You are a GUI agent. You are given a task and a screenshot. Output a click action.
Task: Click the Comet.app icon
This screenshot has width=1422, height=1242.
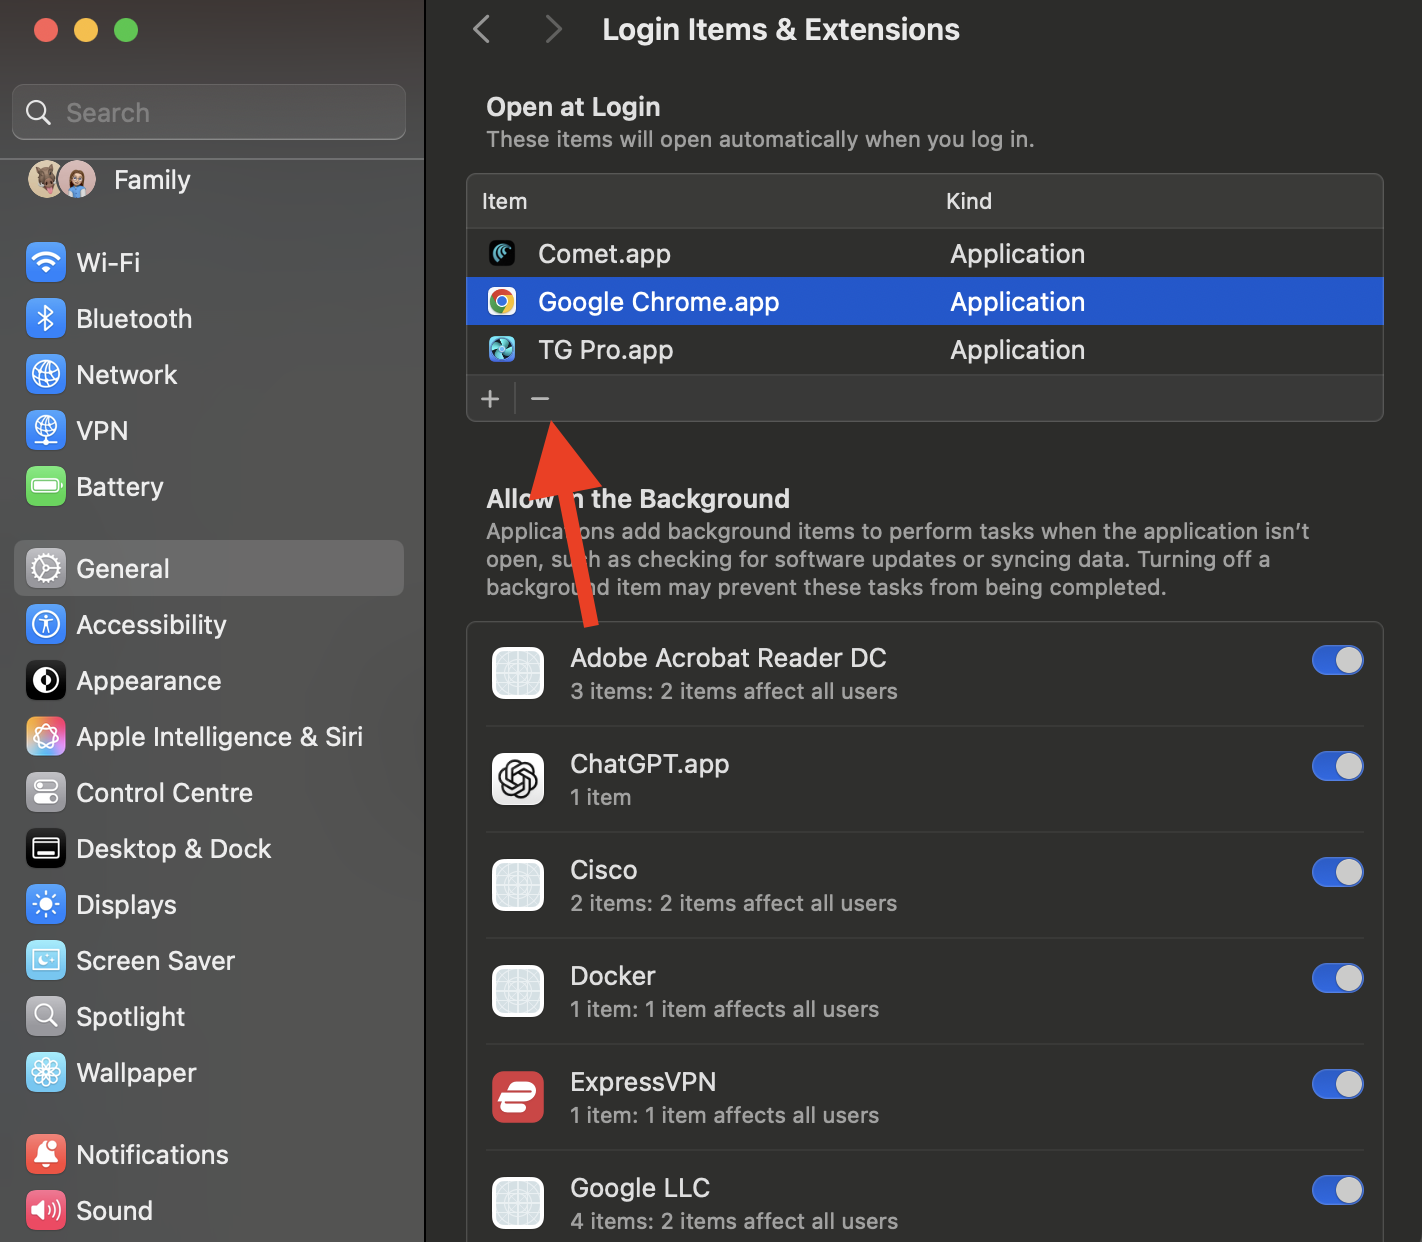coord(502,253)
